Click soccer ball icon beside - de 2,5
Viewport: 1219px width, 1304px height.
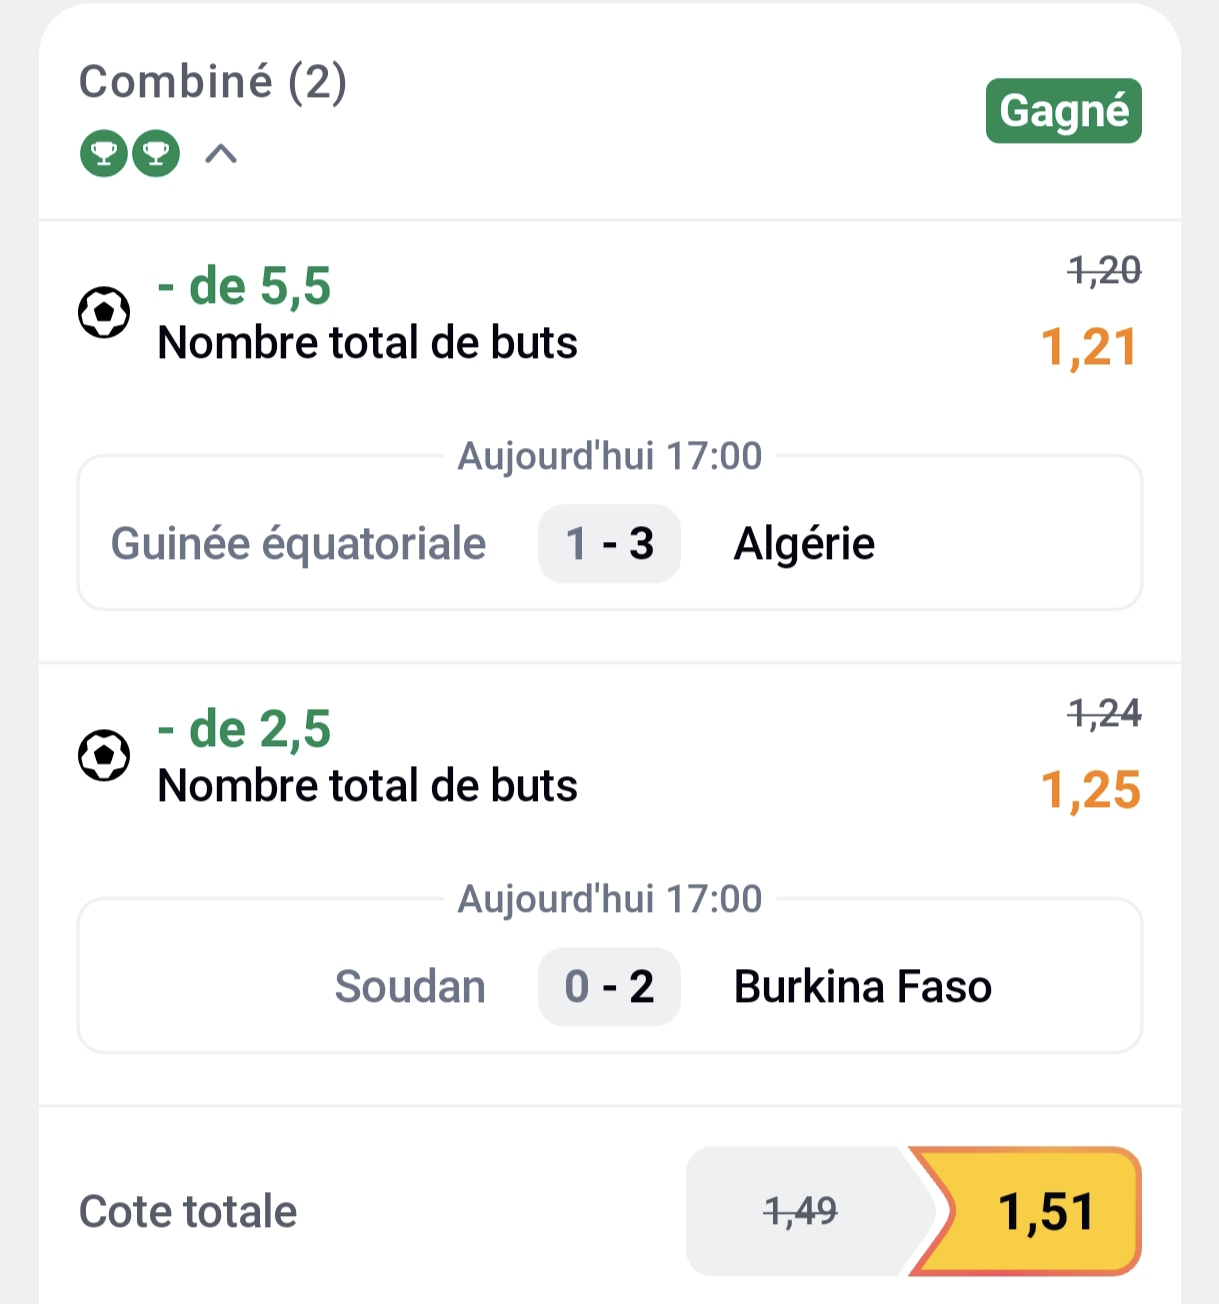click(104, 756)
